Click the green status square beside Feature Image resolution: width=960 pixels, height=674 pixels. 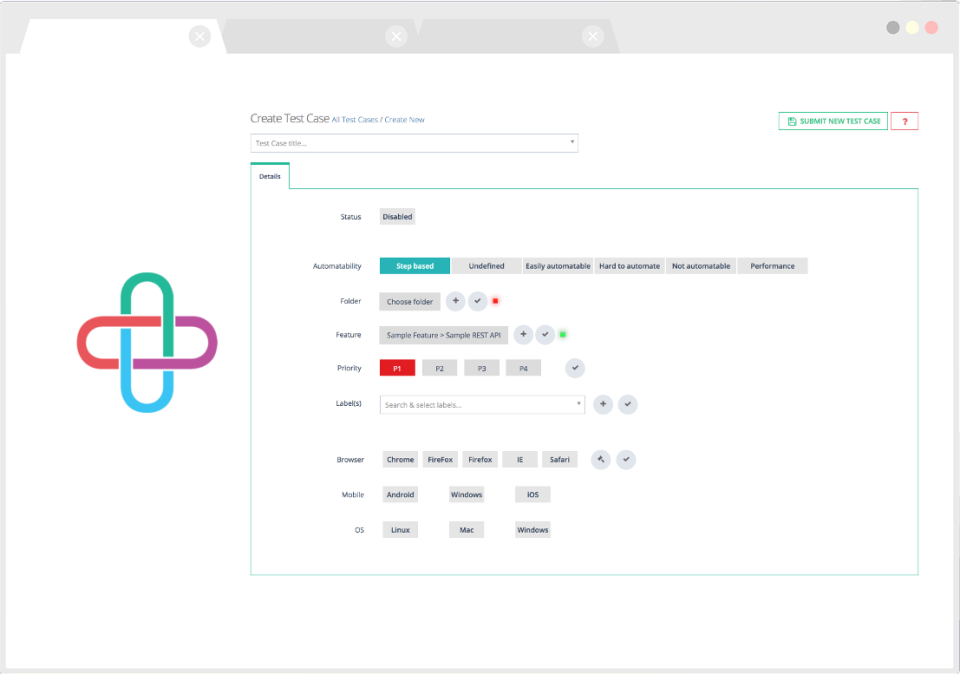[x=562, y=334]
